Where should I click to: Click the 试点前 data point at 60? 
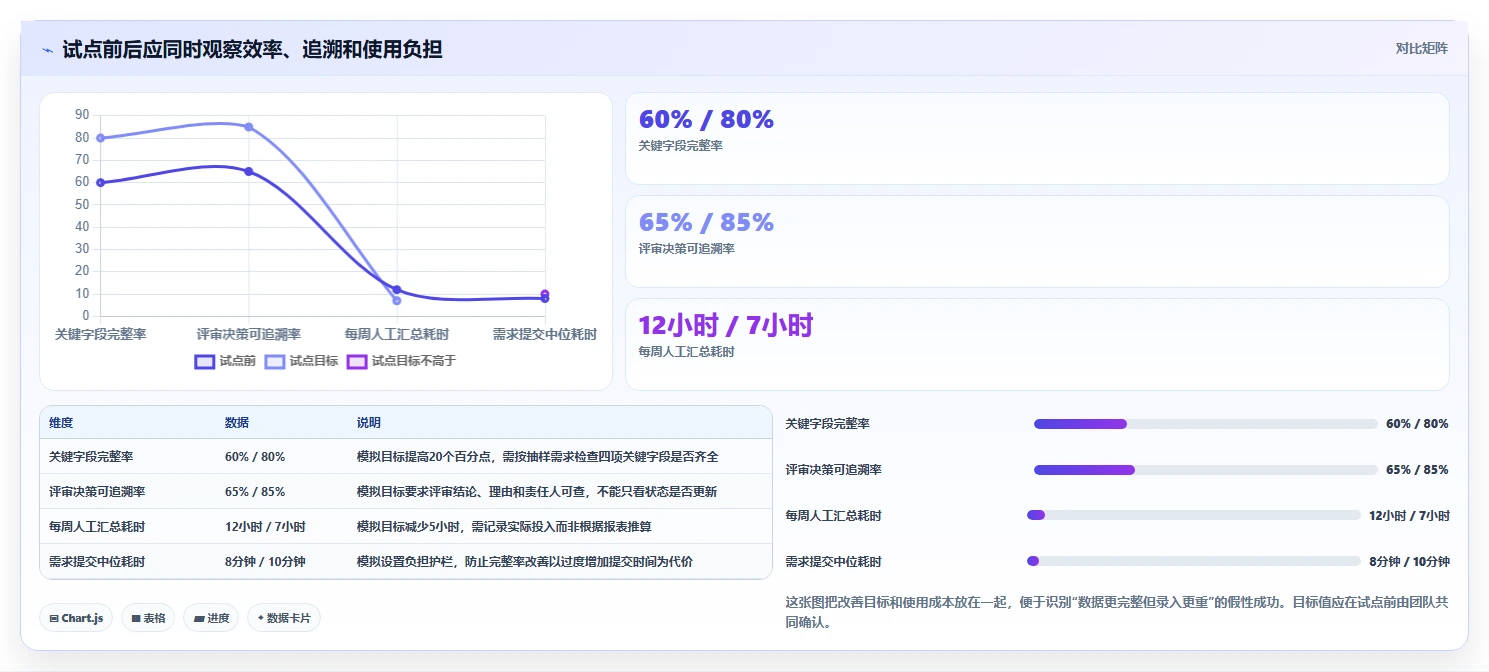(x=101, y=182)
